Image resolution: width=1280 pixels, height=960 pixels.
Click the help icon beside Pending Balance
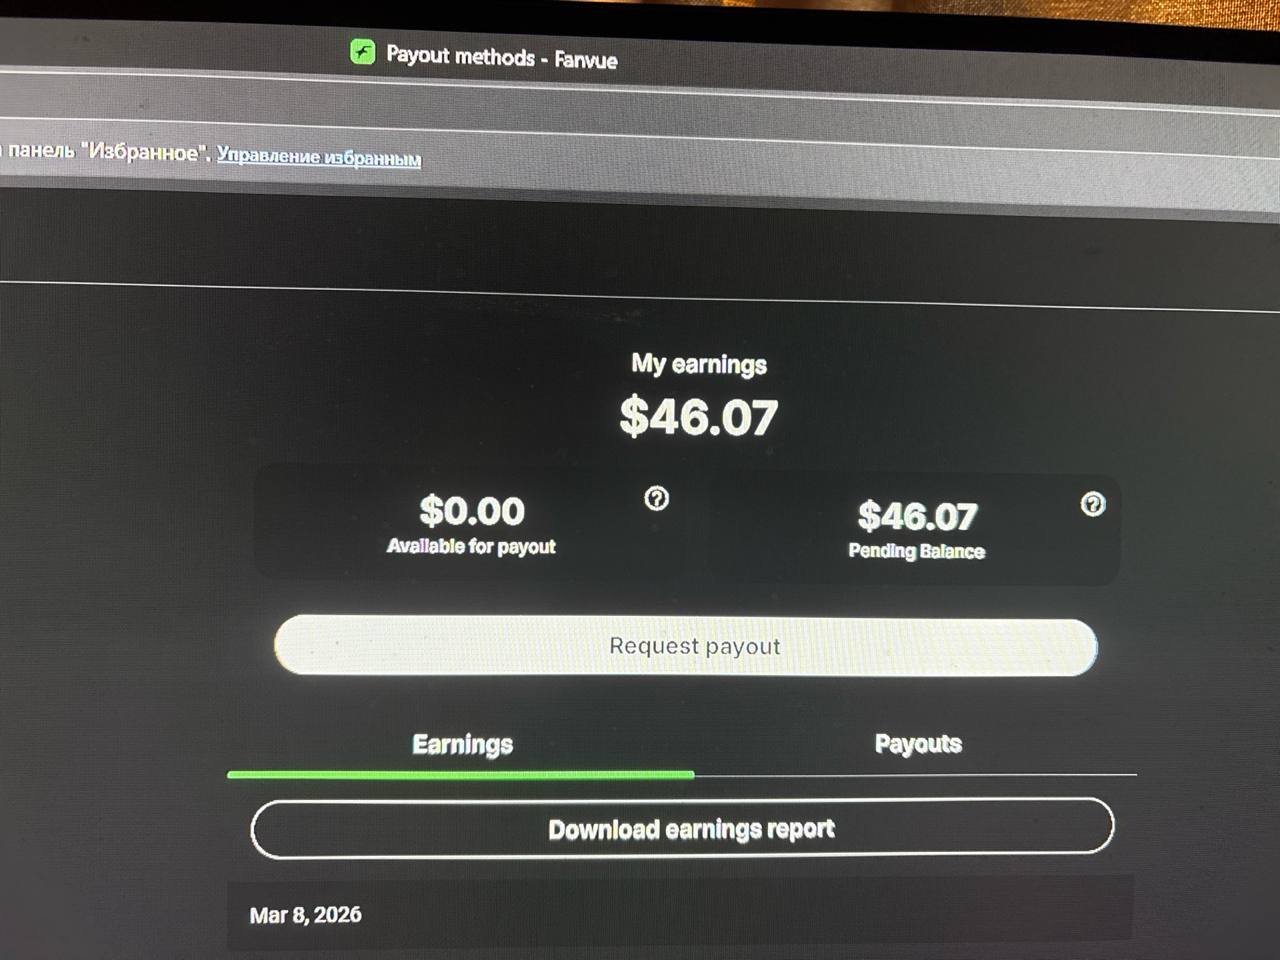1092,504
